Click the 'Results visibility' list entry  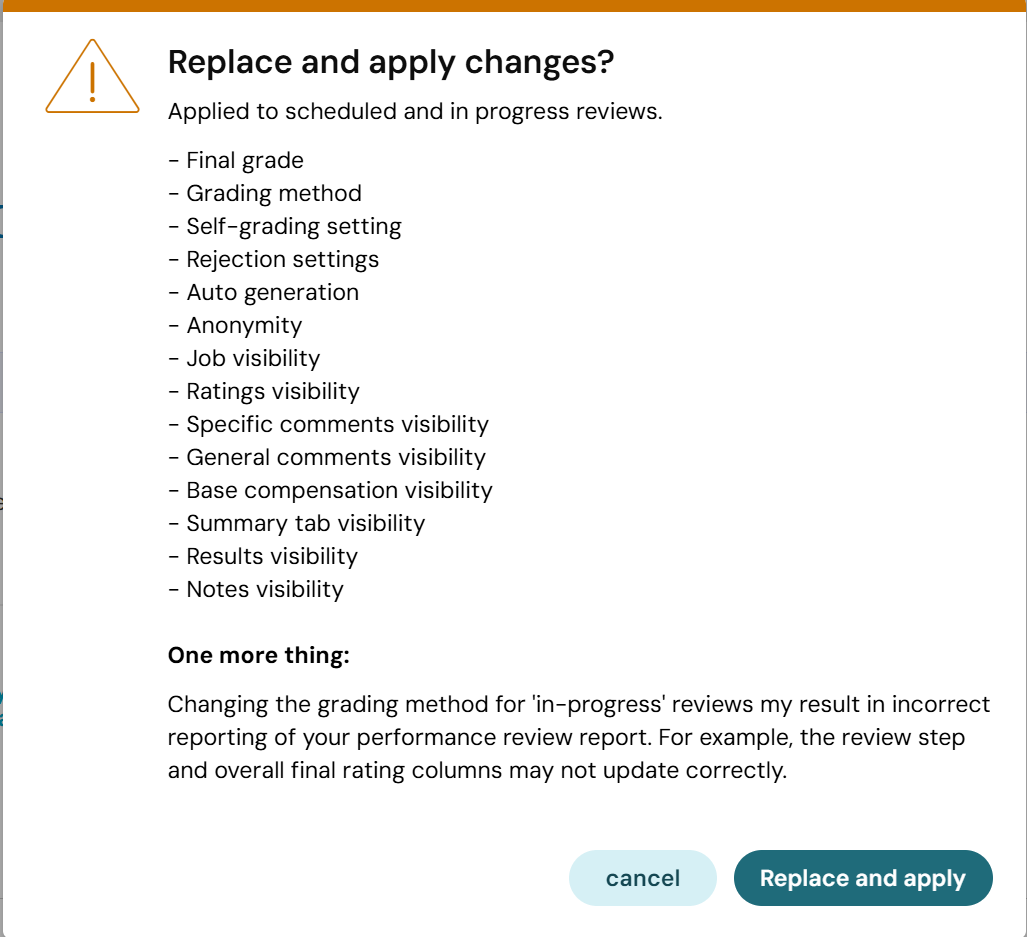(x=263, y=557)
